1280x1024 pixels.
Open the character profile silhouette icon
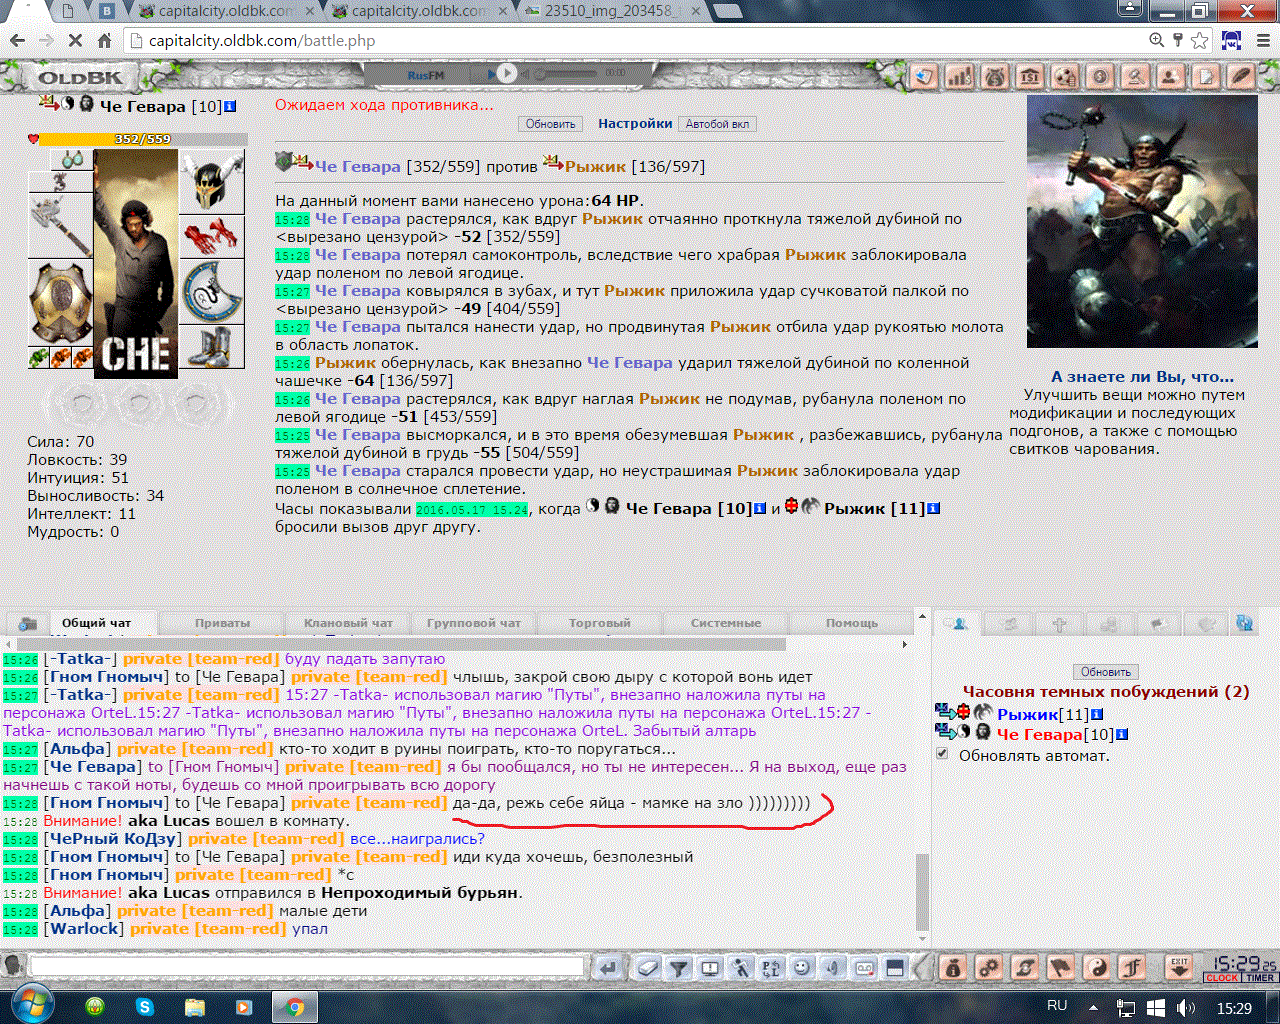click(x=1170, y=76)
